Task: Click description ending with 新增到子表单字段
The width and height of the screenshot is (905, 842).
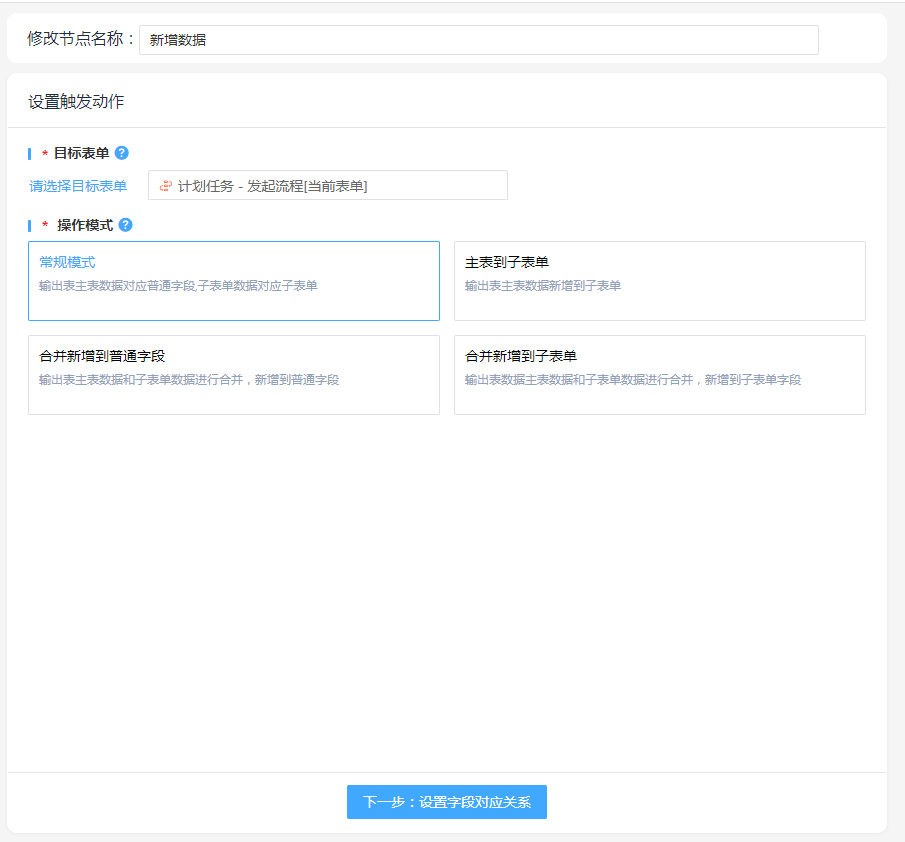Action: (x=632, y=380)
